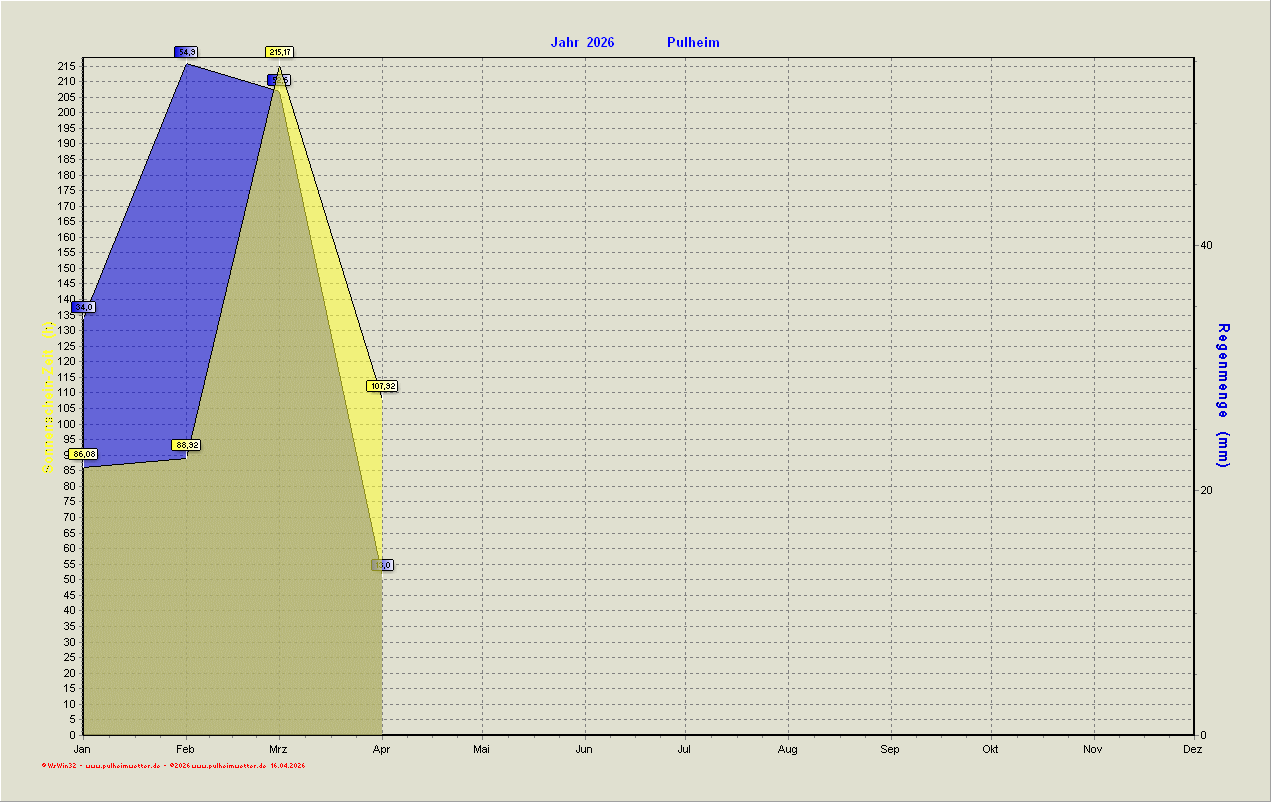
Task: Click the yellow Sonnenschein-Zeit axis label
Action: click(x=47, y=397)
